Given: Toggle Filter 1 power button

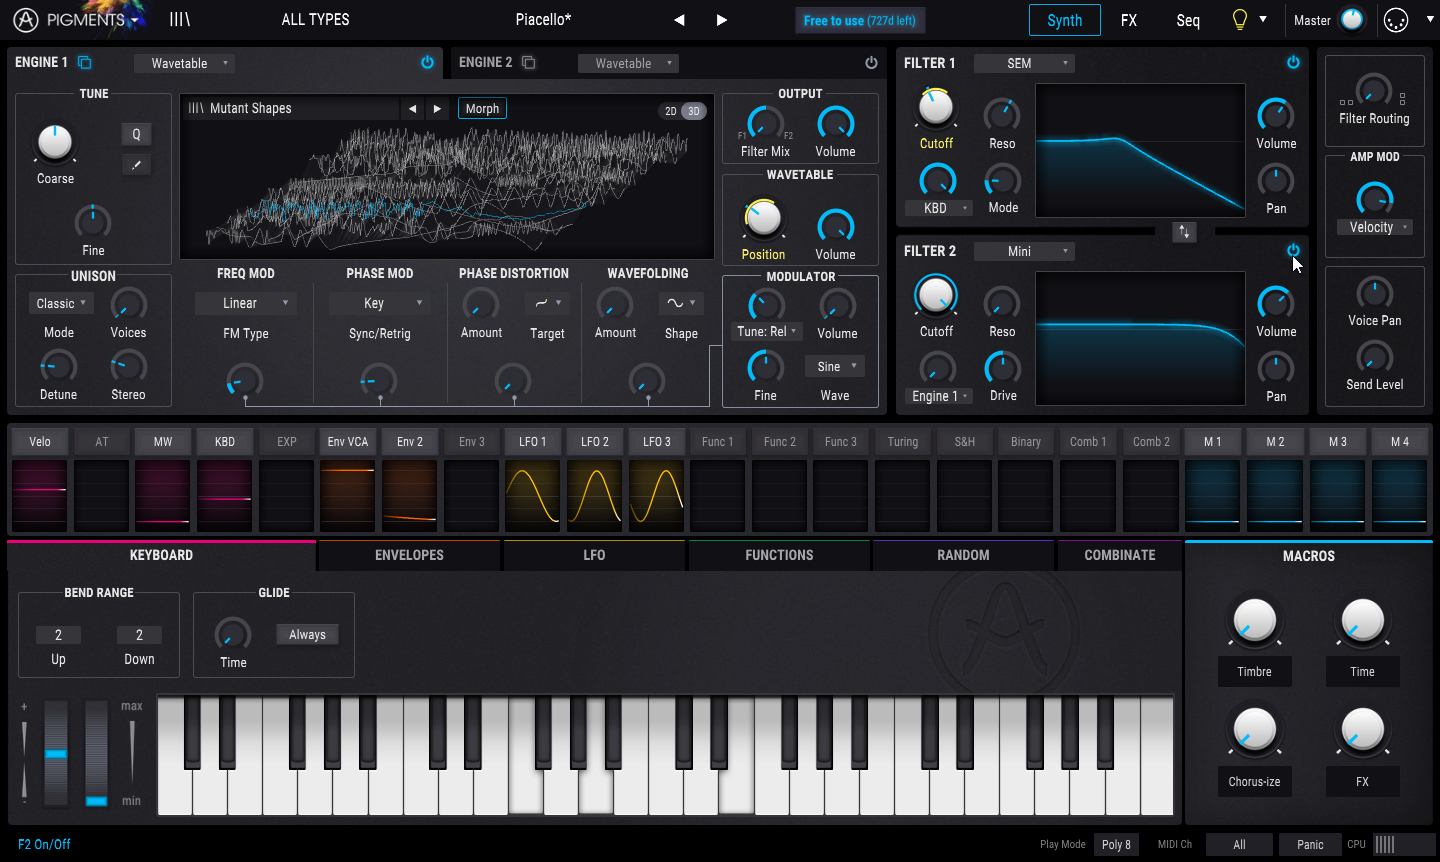Looking at the screenshot, I should tap(1293, 62).
